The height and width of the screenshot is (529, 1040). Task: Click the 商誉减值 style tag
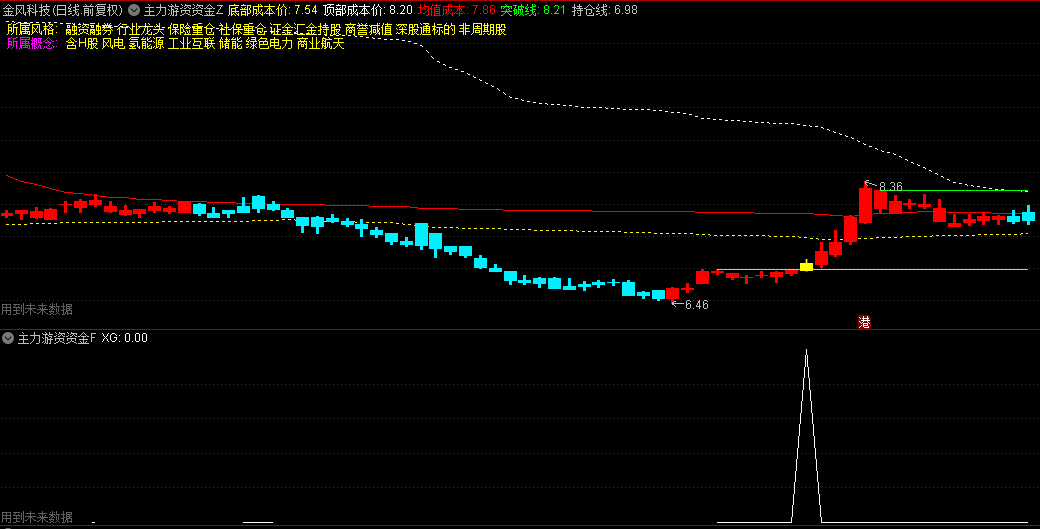coord(368,30)
